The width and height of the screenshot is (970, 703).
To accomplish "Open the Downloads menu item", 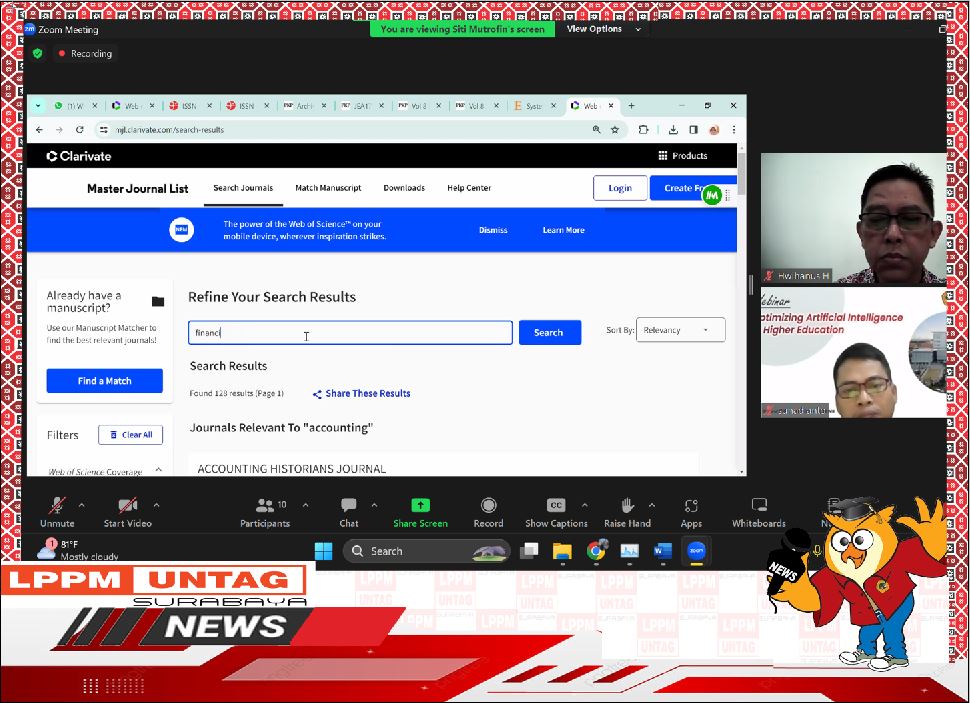I will point(404,188).
